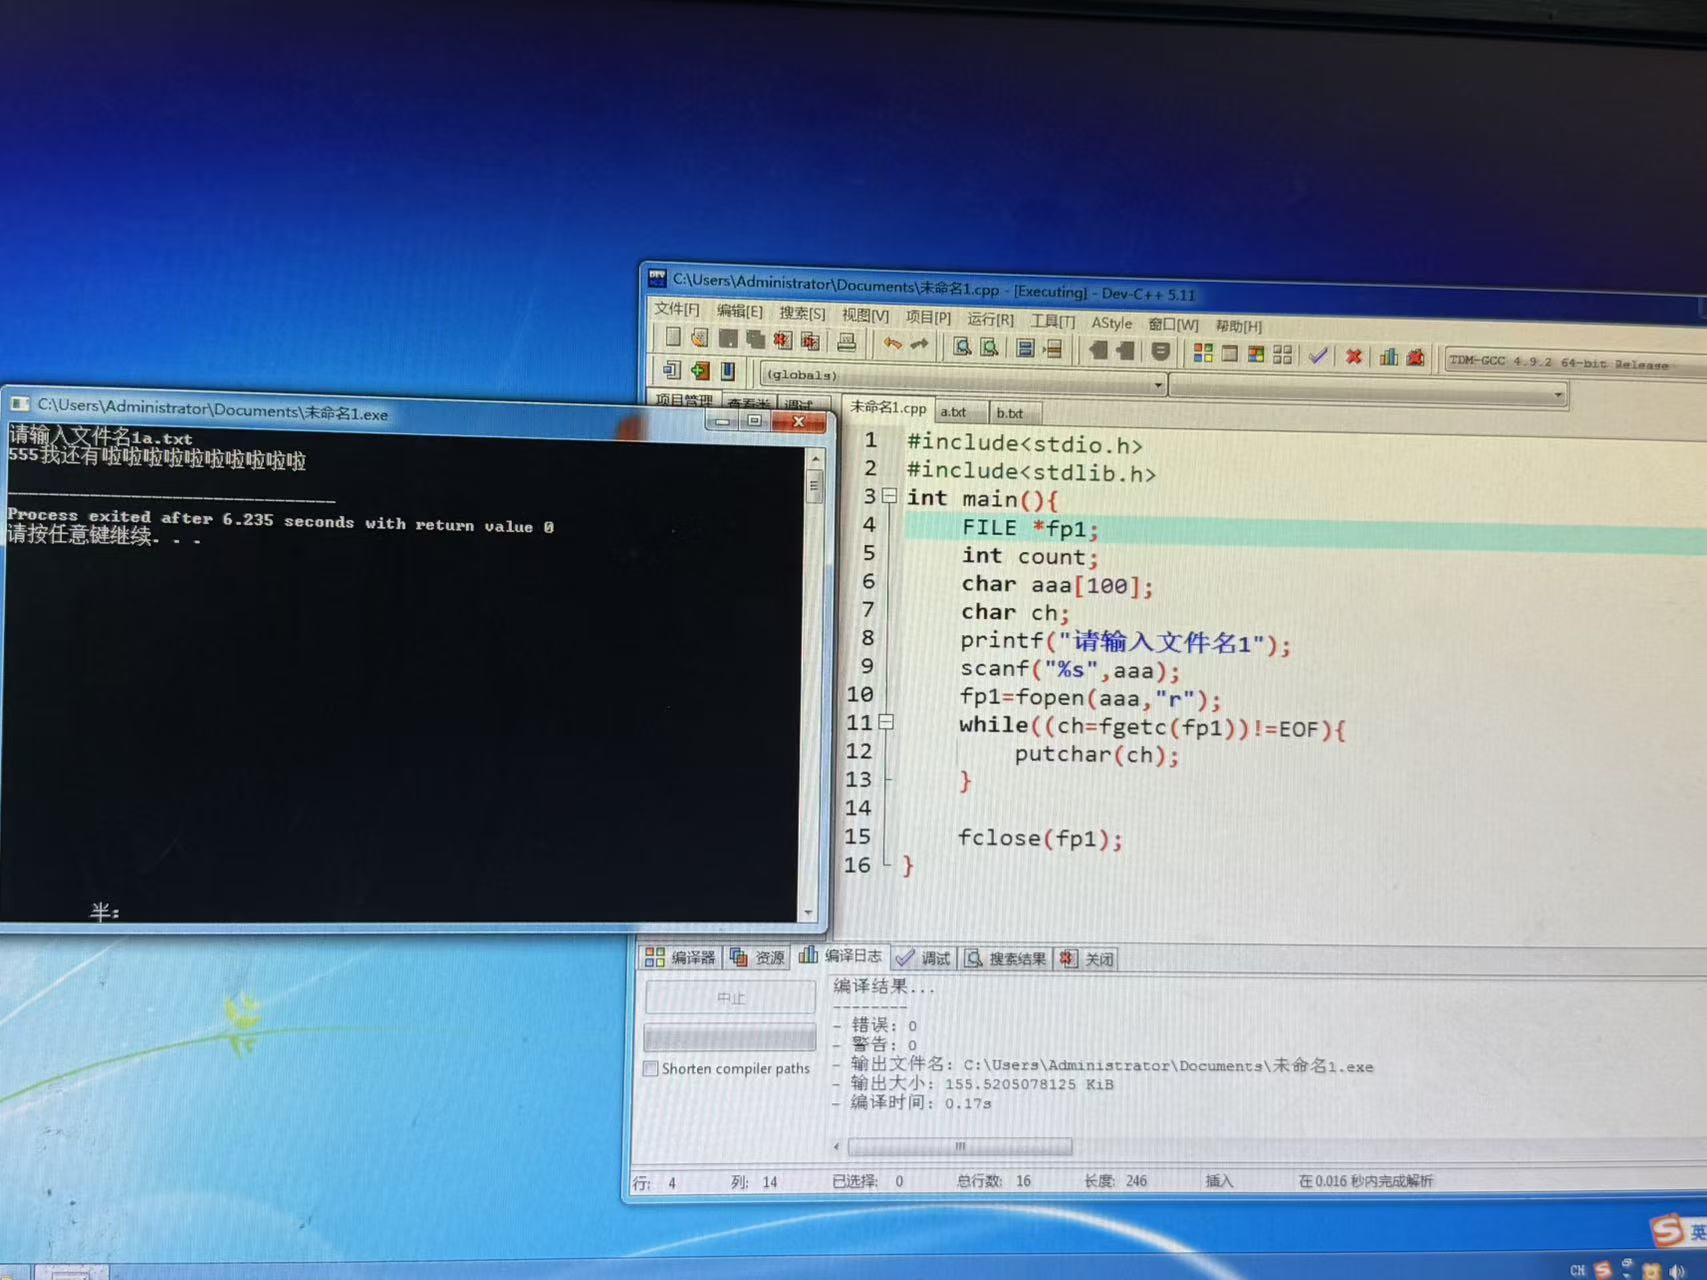
Task: Open the empty member function dropdown
Action: click(1368, 389)
